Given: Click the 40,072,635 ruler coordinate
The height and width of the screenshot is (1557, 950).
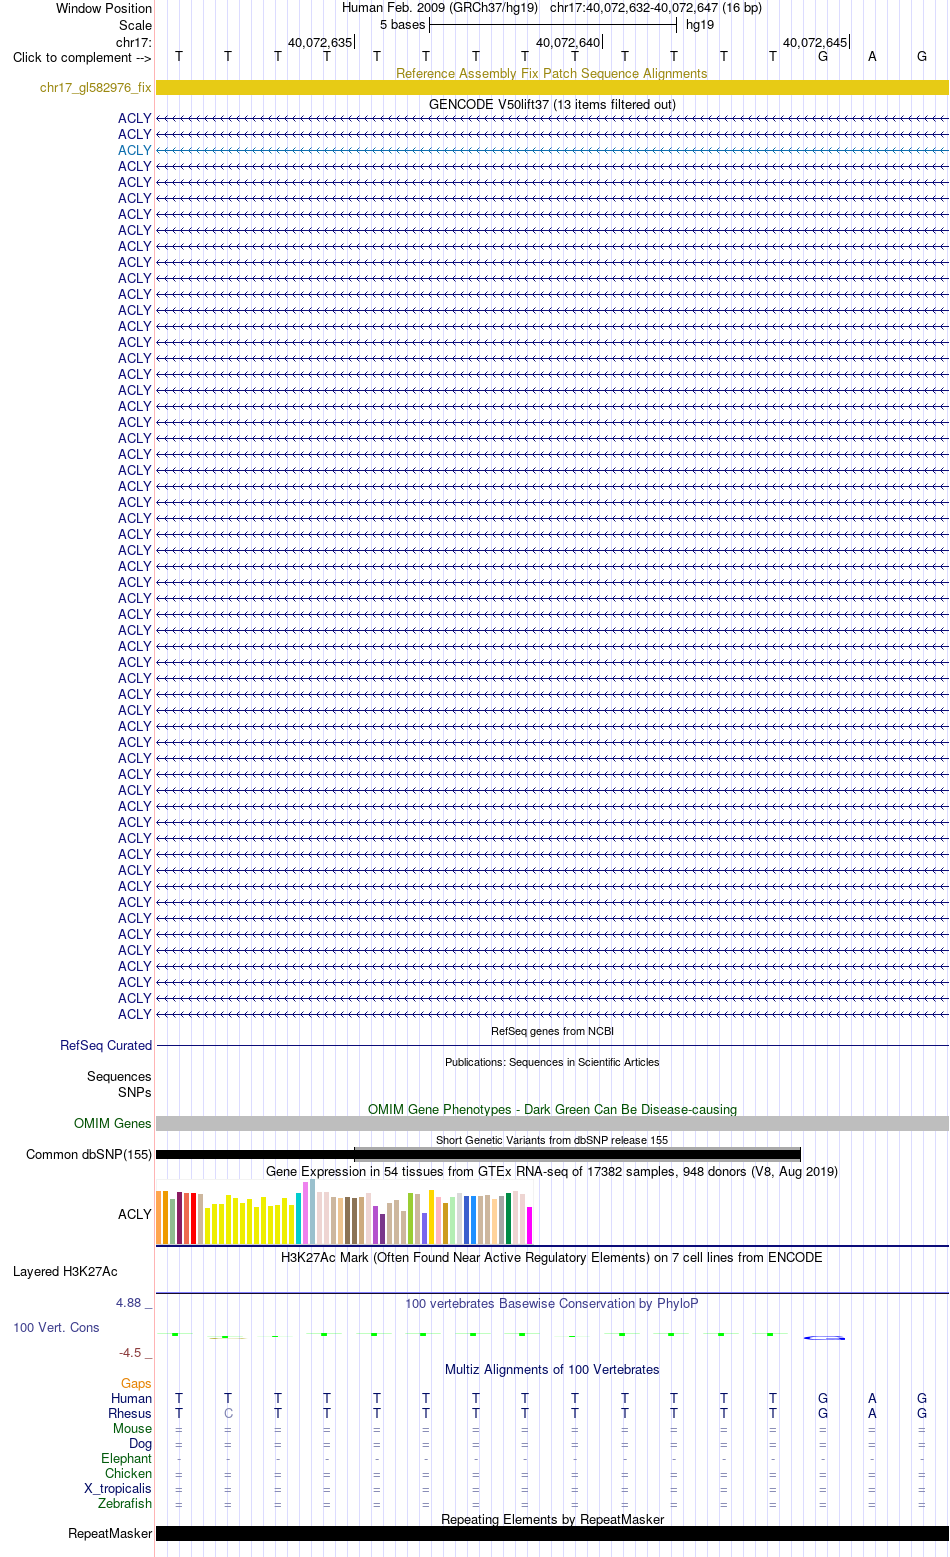Looking at the screenshot, I should [320, 42].
